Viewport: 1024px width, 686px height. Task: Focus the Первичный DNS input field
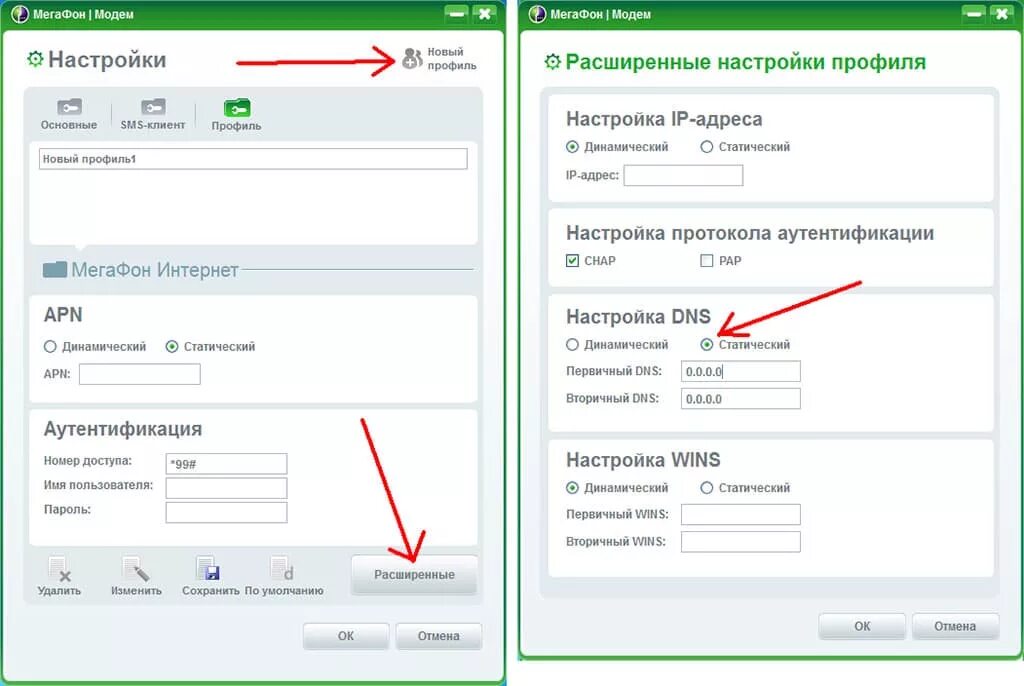(x=741, y=371)
